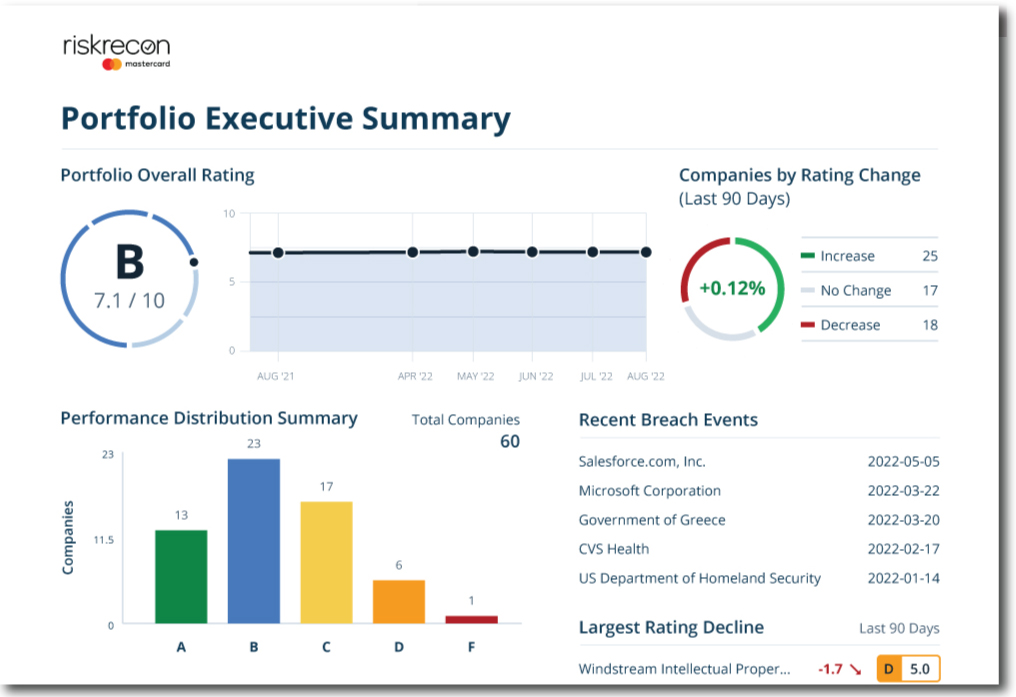Click the green Increase legend marker

[808, 256]
